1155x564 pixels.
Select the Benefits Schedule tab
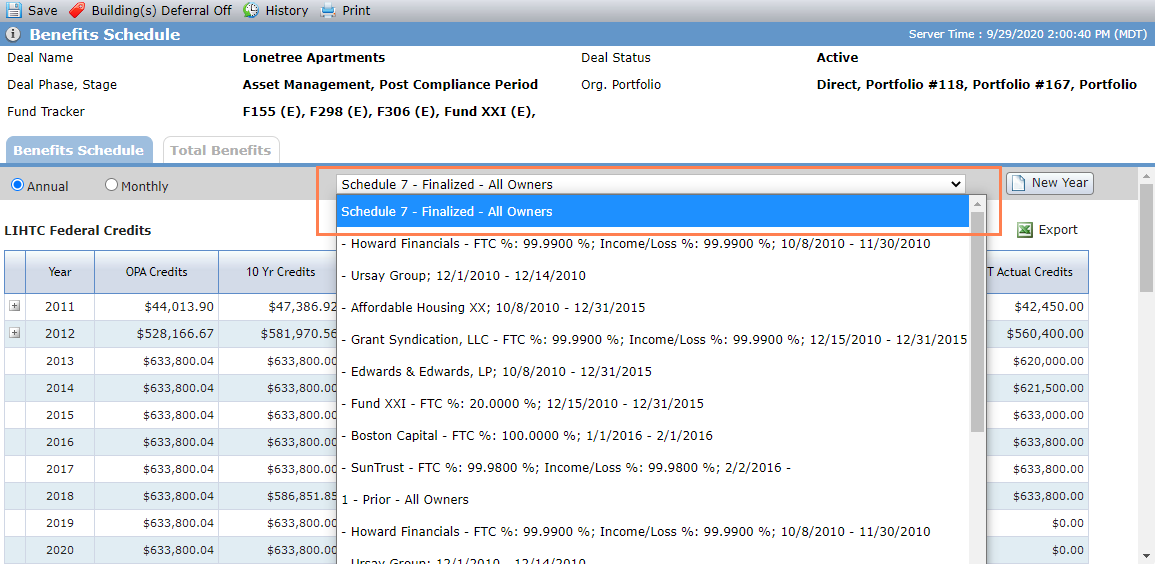(x=79, y=150)
